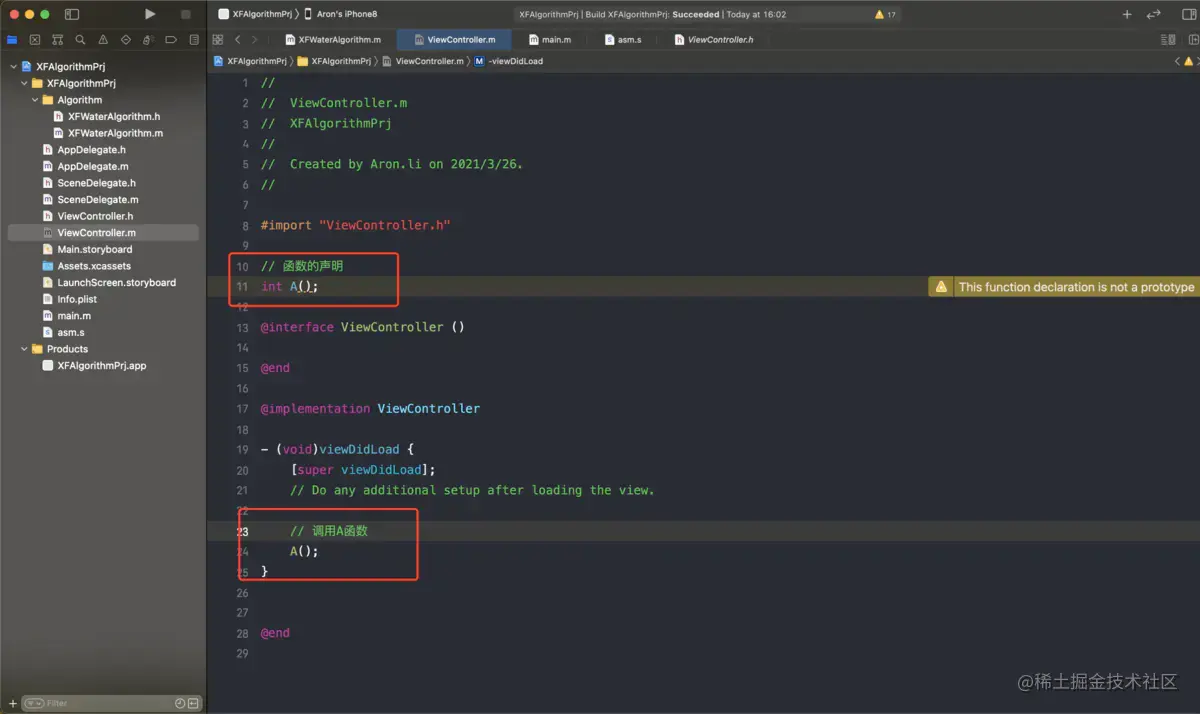Collapse the Algorithm group

[x=35, y=100]
